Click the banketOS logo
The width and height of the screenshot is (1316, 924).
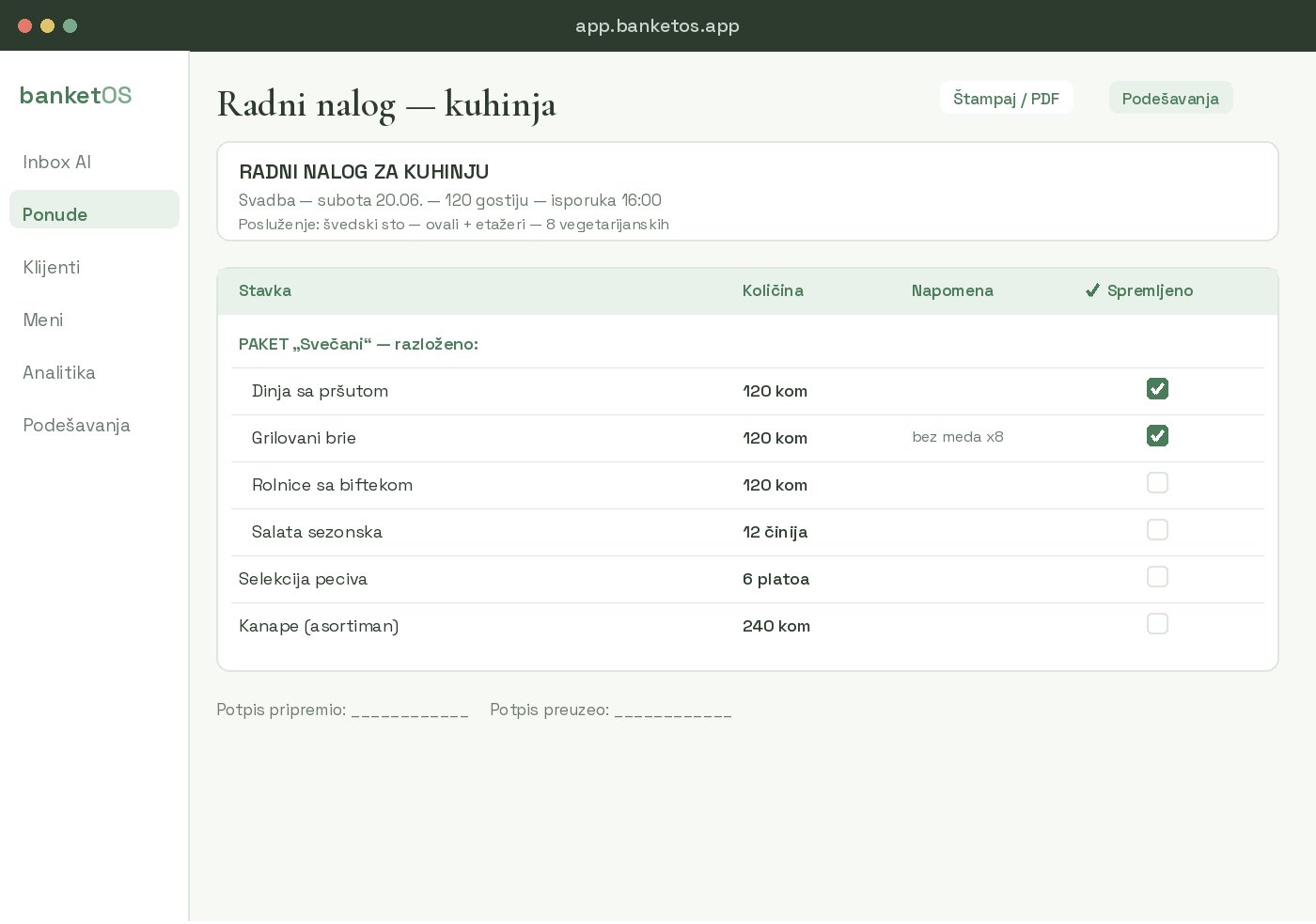(x=75, y=95)
